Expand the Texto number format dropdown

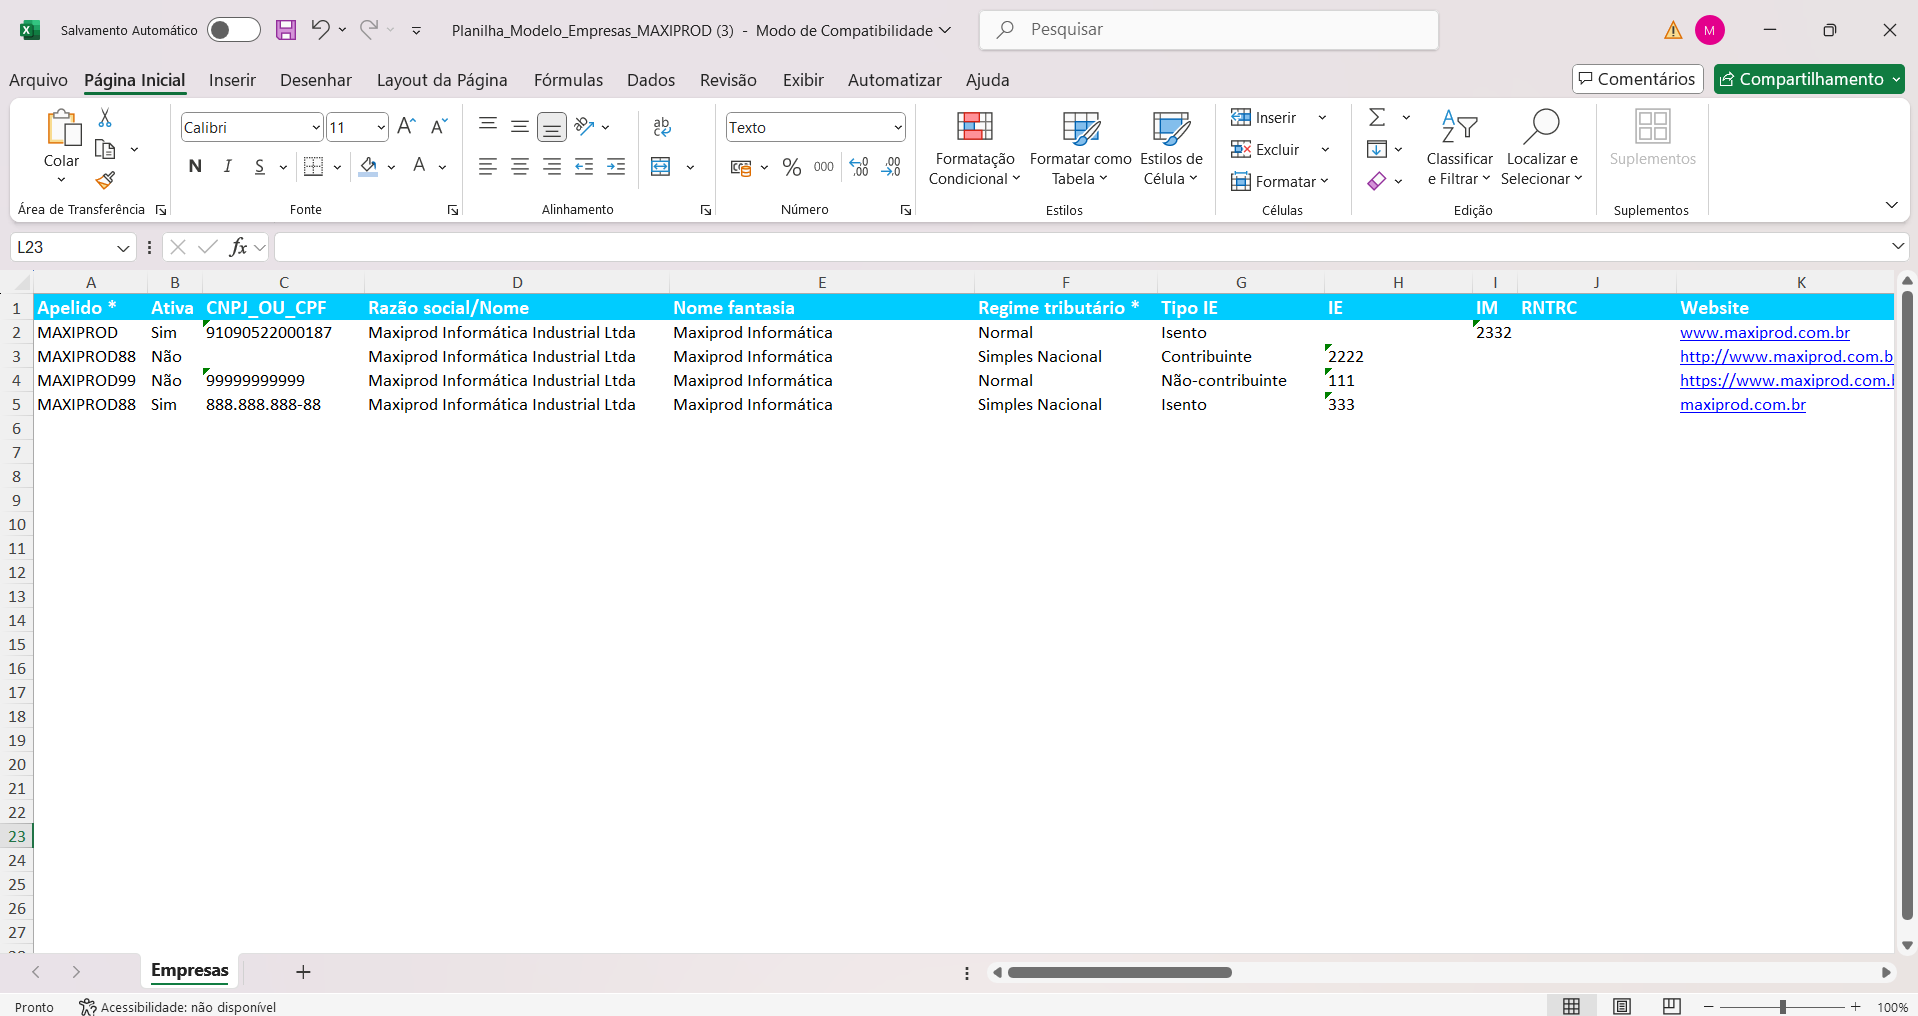898,128
